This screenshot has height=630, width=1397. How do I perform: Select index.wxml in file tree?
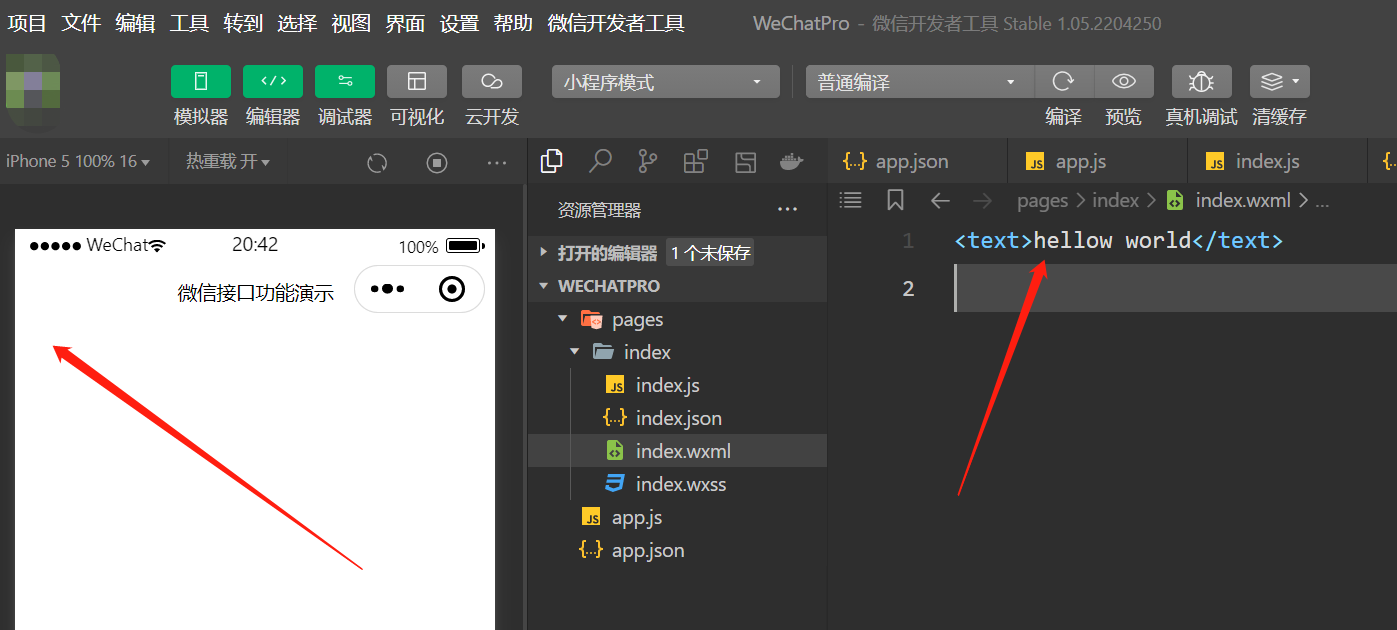click(677, 451)
